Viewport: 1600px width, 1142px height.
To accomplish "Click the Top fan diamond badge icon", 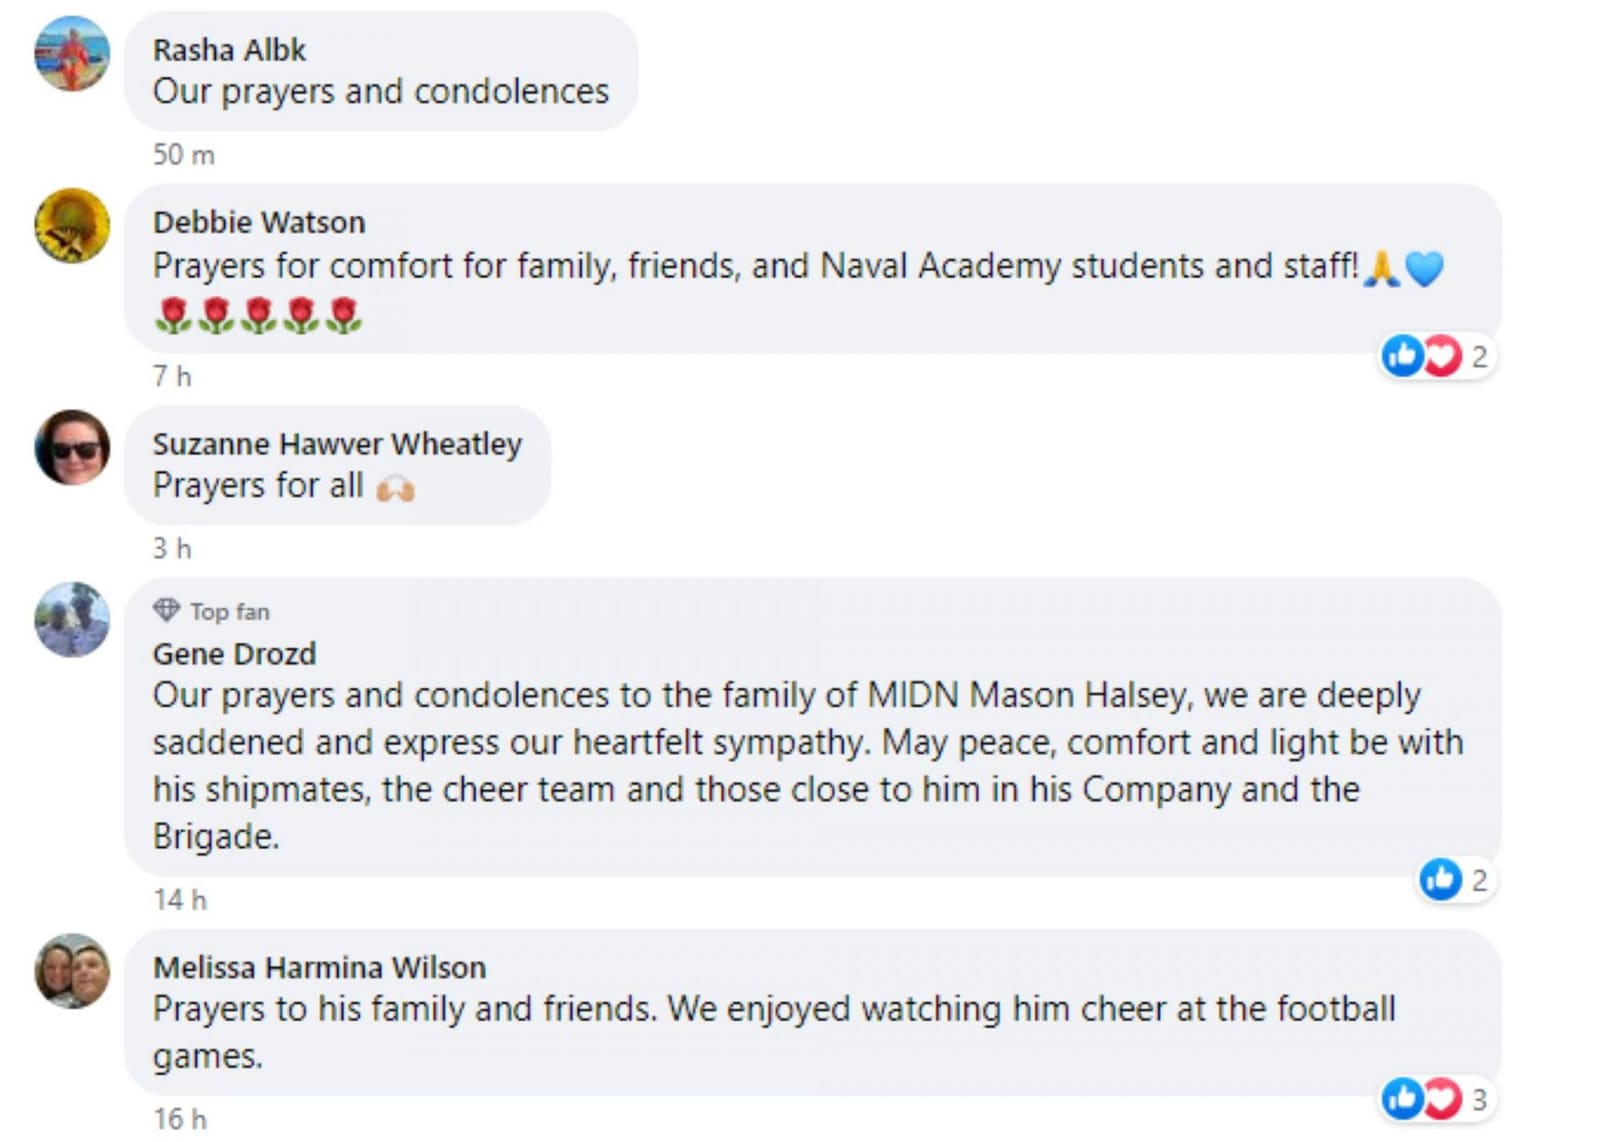I will click(166, 610).
